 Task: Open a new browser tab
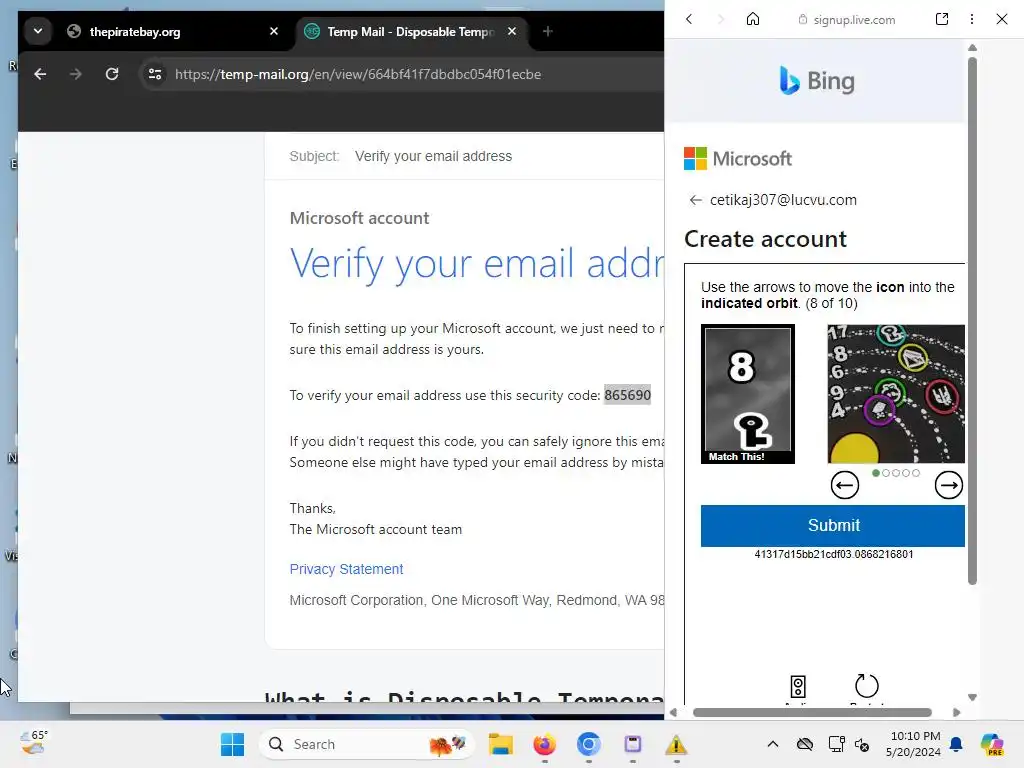coord(547,31)
